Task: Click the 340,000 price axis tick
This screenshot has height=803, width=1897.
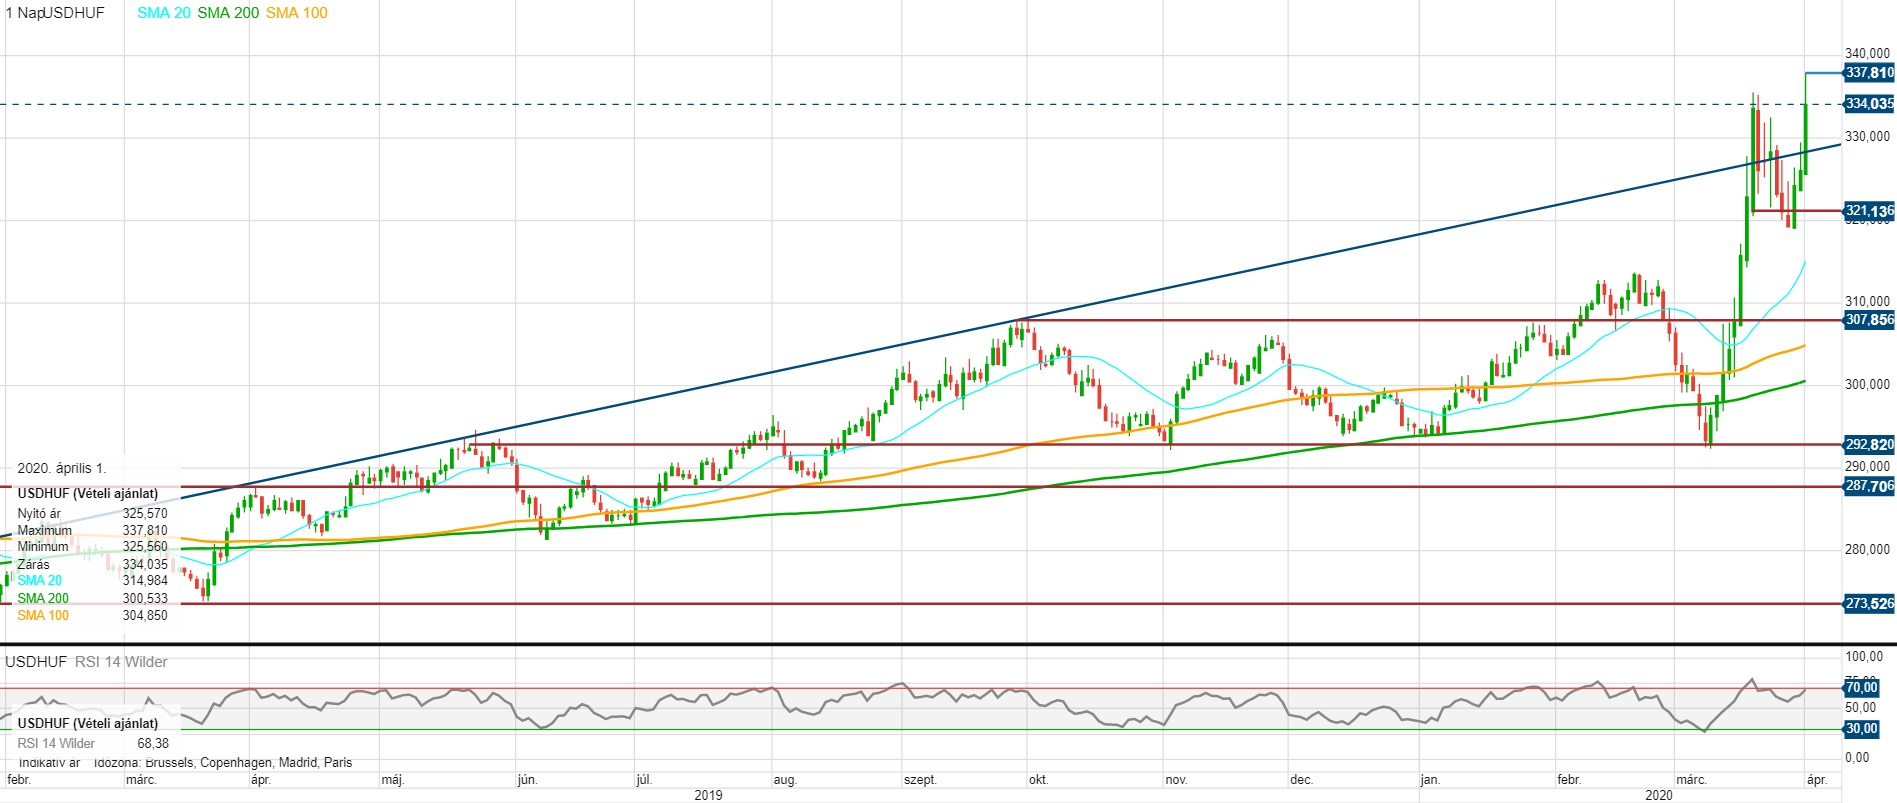Action: click(x=1867, y=54)
